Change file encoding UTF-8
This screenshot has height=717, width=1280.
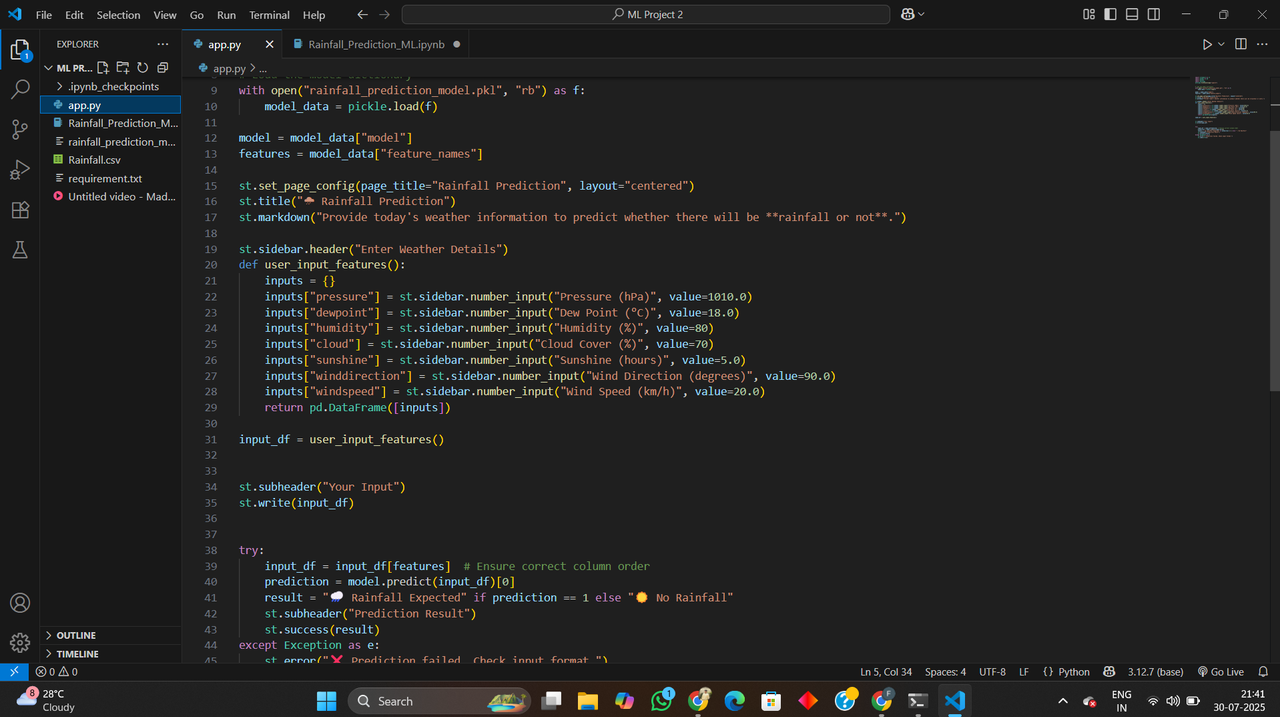click(992, 672)
